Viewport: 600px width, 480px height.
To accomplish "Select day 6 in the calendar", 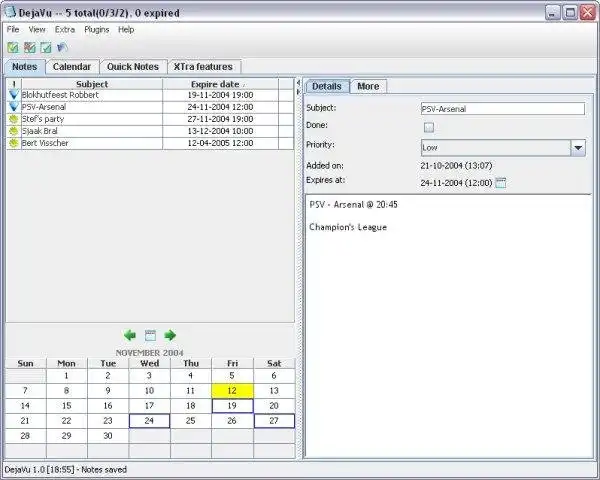I will (x=274, y=376).
